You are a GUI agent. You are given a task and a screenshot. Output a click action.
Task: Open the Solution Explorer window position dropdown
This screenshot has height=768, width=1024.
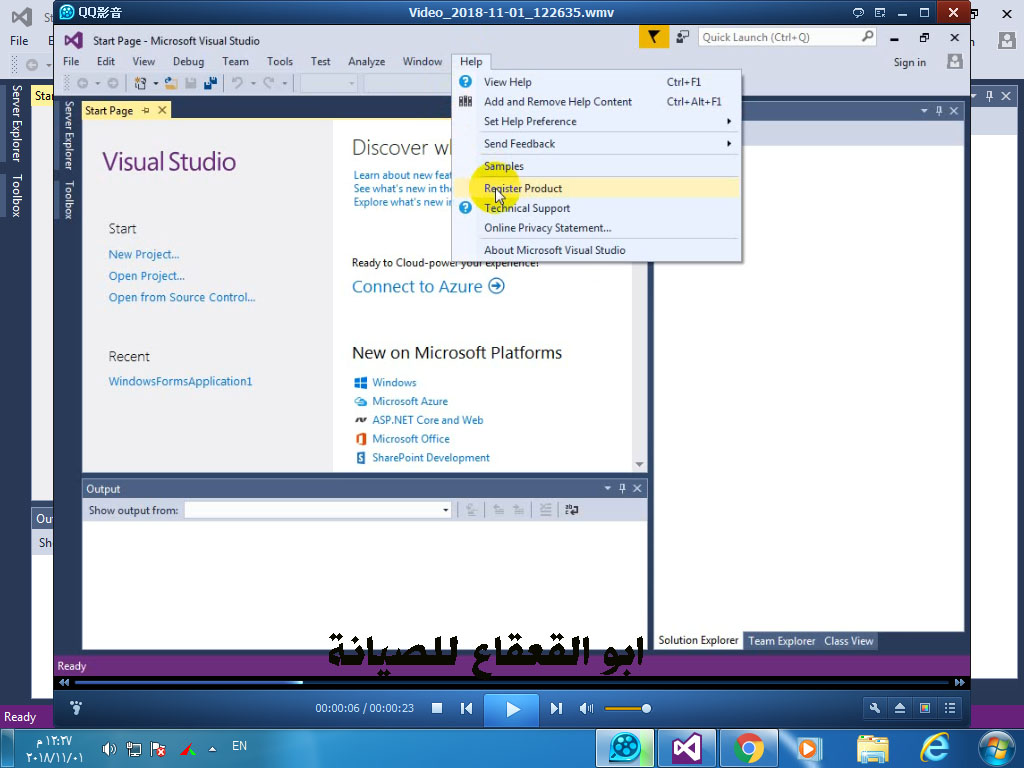tap(924, 111)
